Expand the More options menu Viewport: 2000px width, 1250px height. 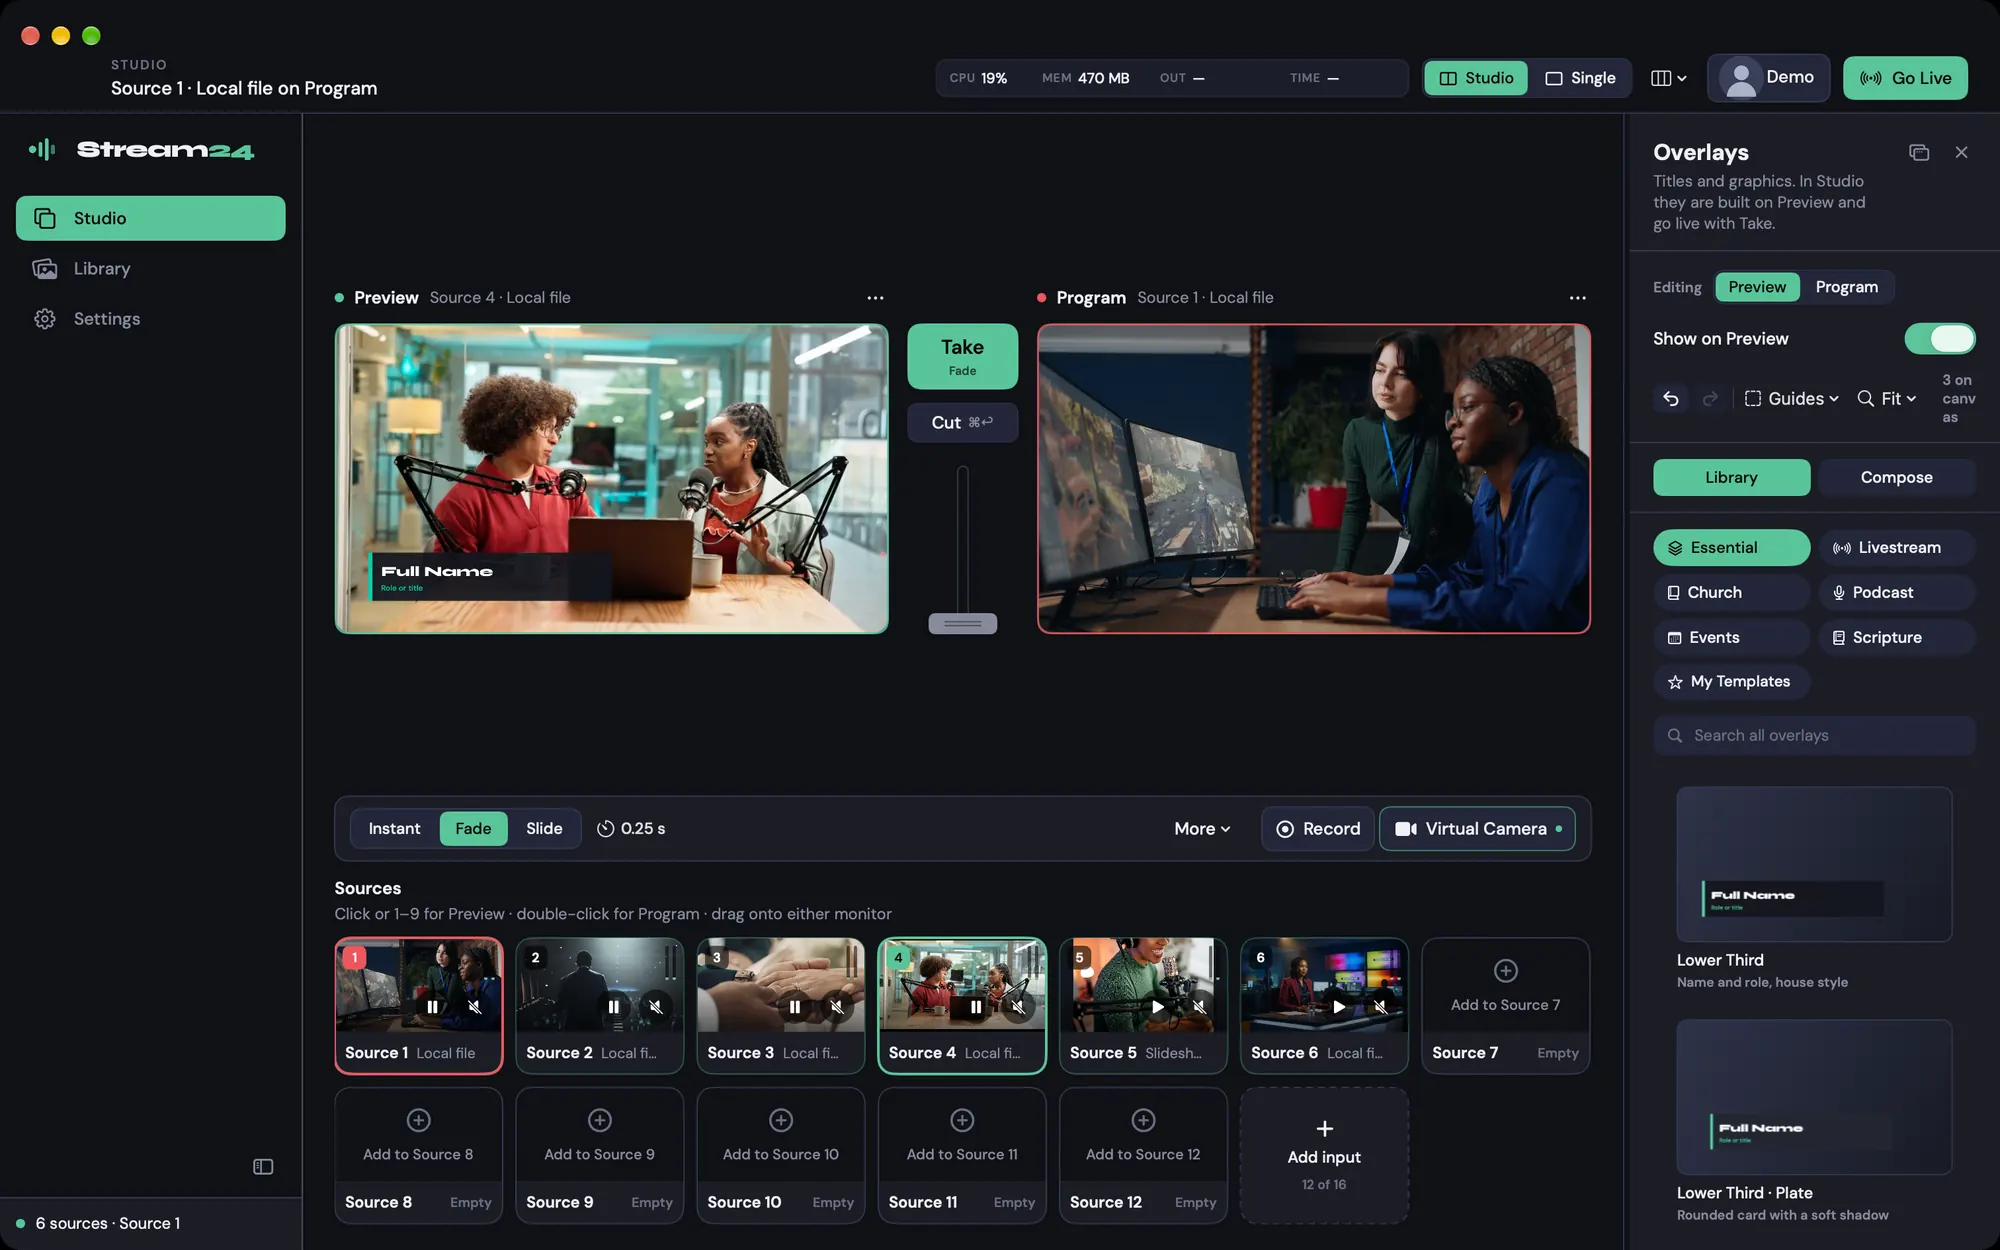1202,828
